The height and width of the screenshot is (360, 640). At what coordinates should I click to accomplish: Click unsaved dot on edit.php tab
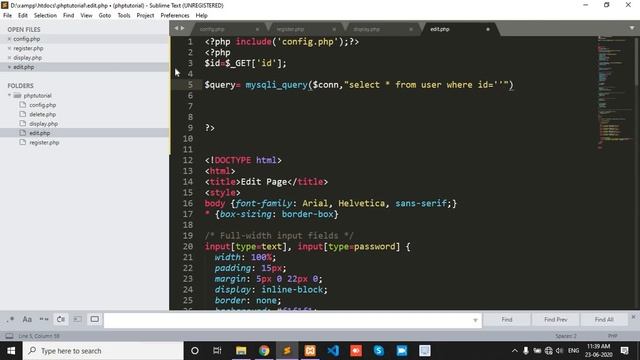(x=488, y=29)
